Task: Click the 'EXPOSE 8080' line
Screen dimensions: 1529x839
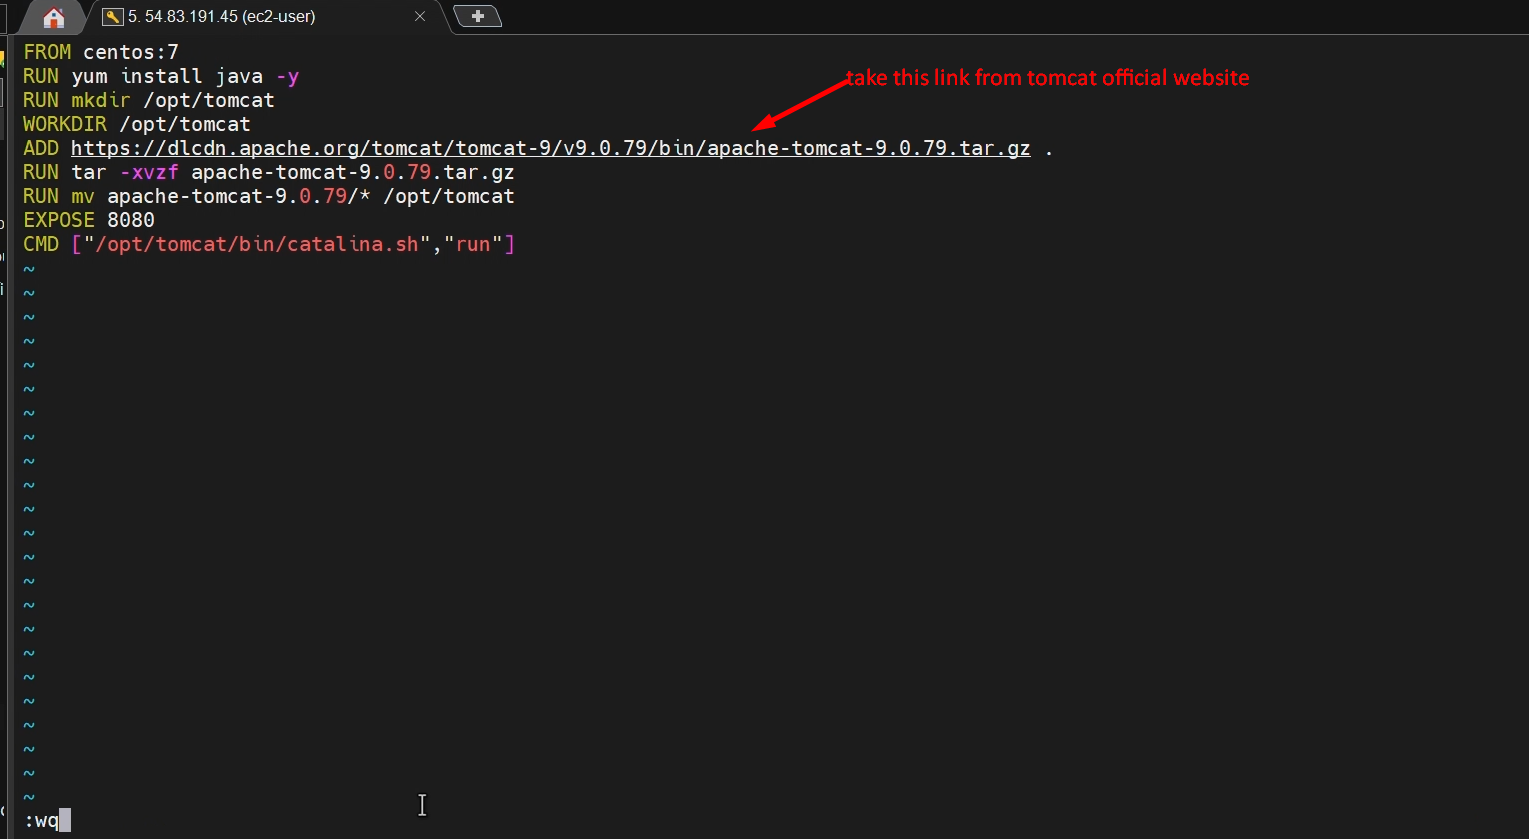Action: click(89, 220)
